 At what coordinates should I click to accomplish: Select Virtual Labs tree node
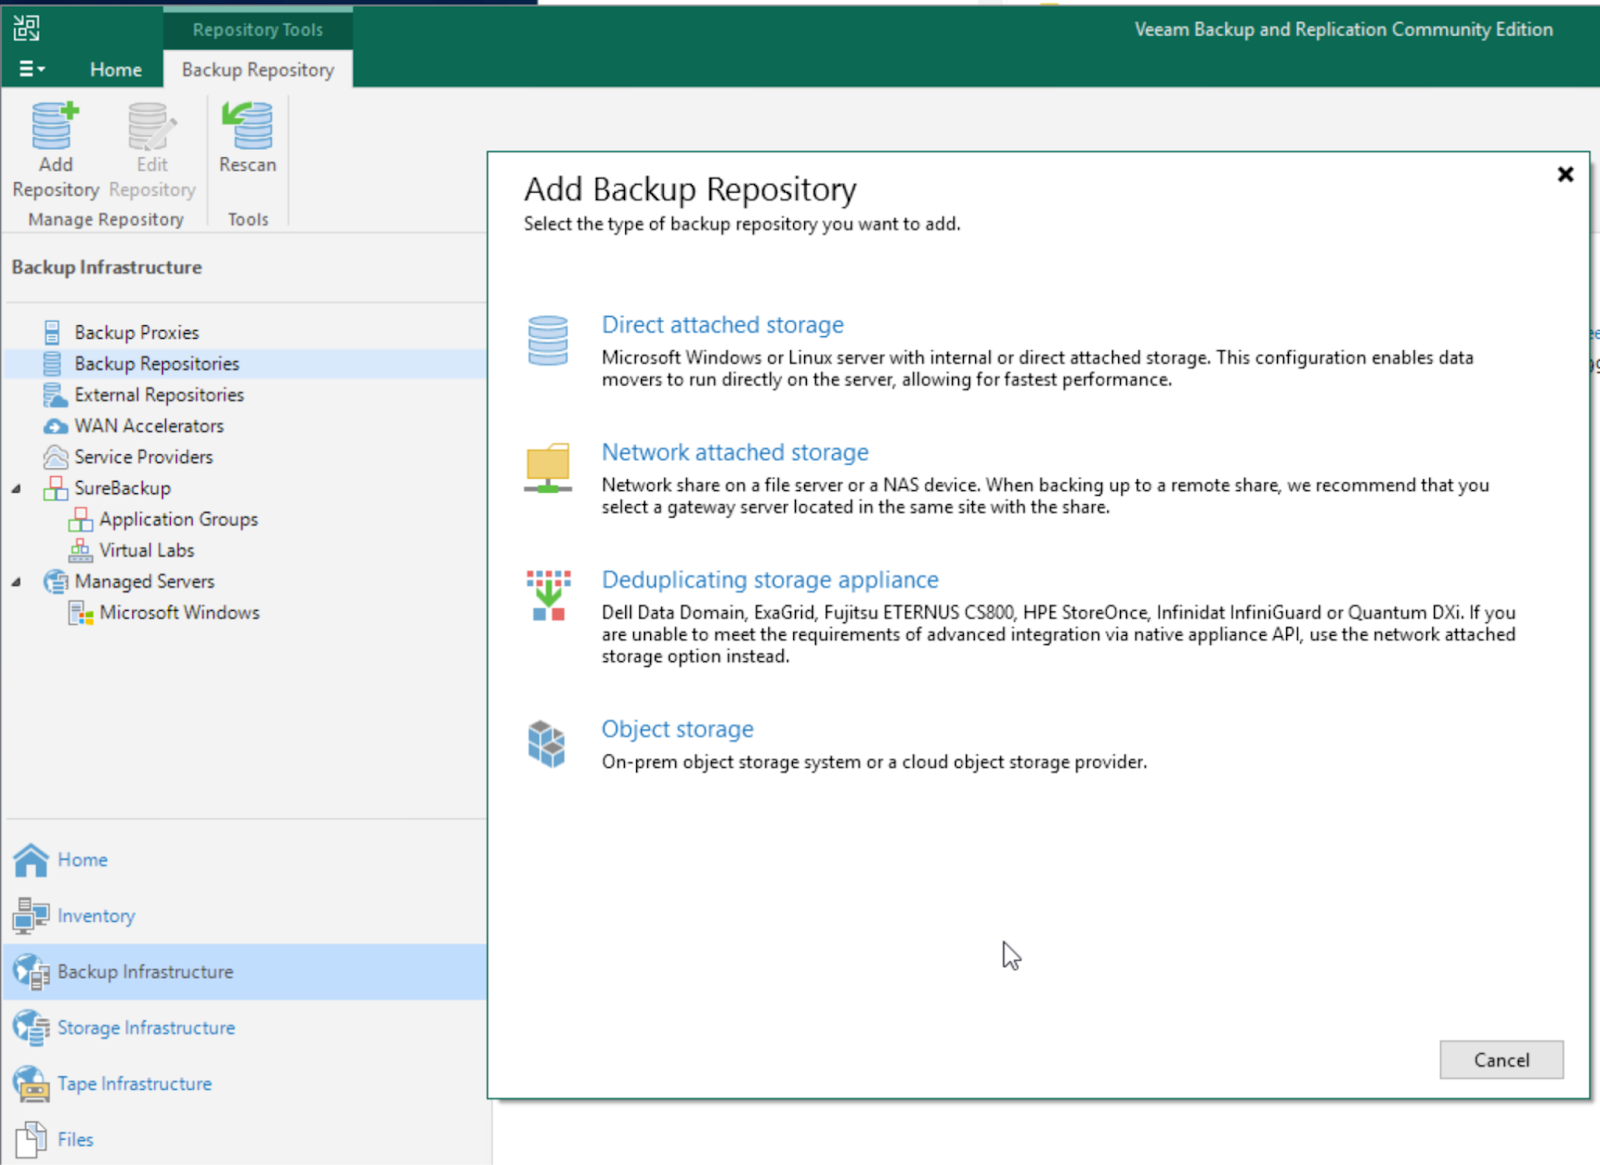coord(147,550)
